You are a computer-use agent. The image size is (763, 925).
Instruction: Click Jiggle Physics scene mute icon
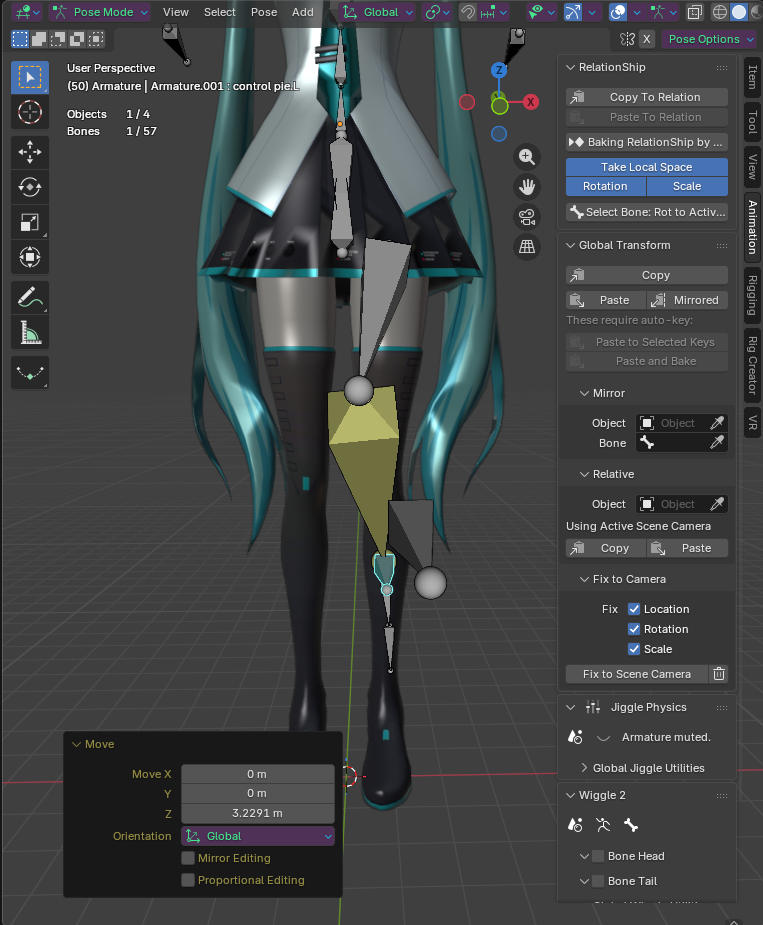(x=575, y=737)
